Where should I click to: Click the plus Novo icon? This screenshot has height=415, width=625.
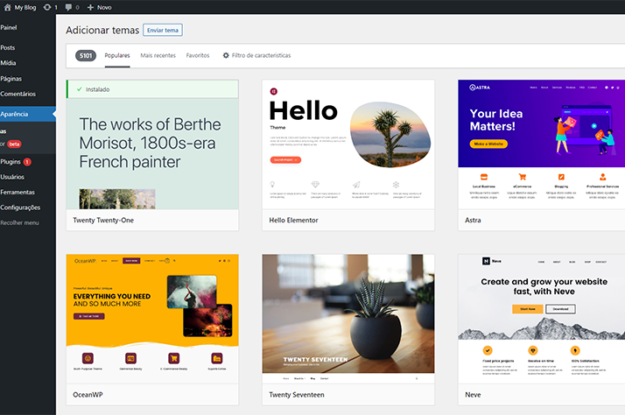(x=90, y=7)
